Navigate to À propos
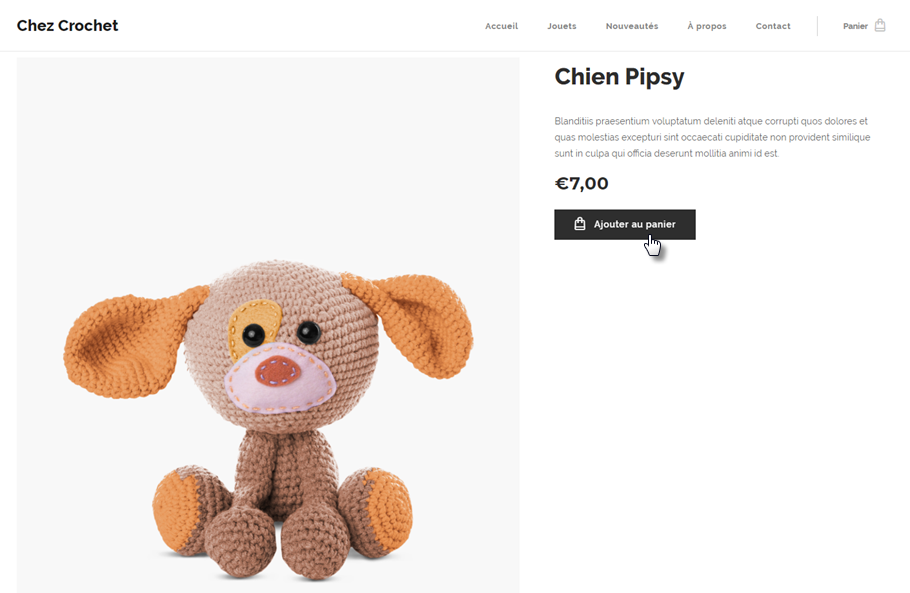Image resolution: width=910 pixels, height=593 pixels. (x=707, y=26)
